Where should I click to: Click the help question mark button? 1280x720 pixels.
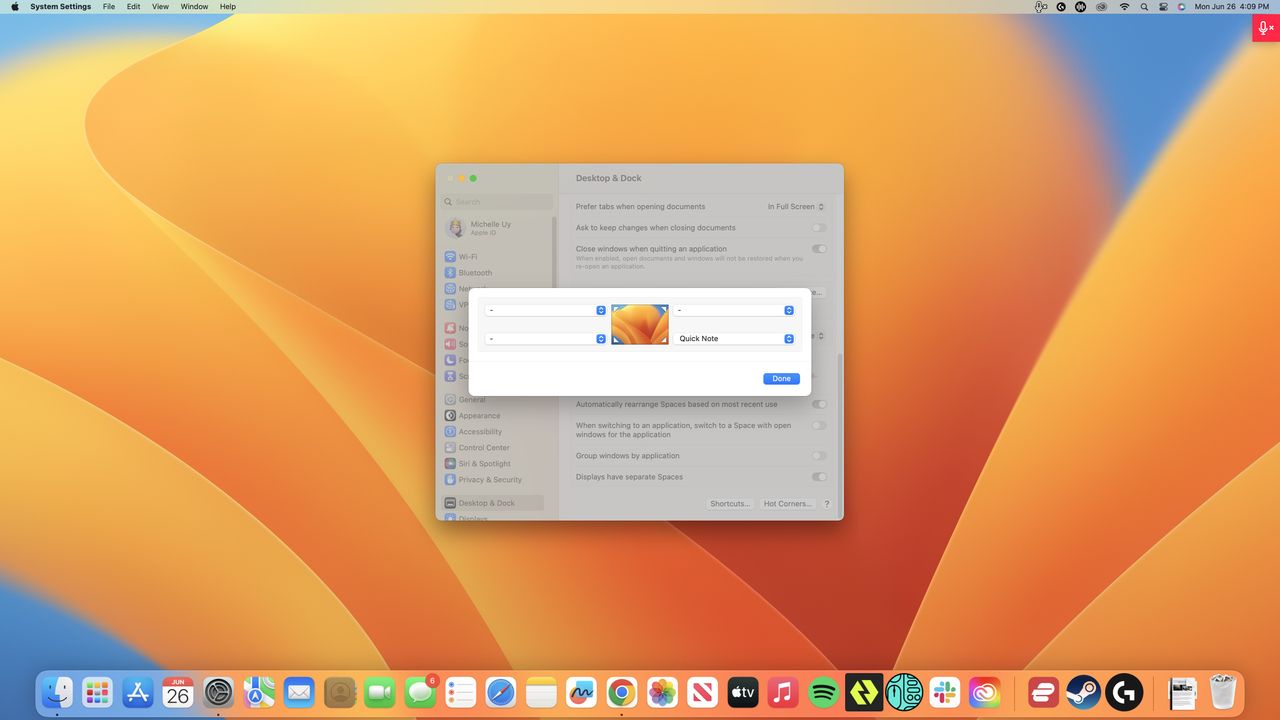pos(827,504)
